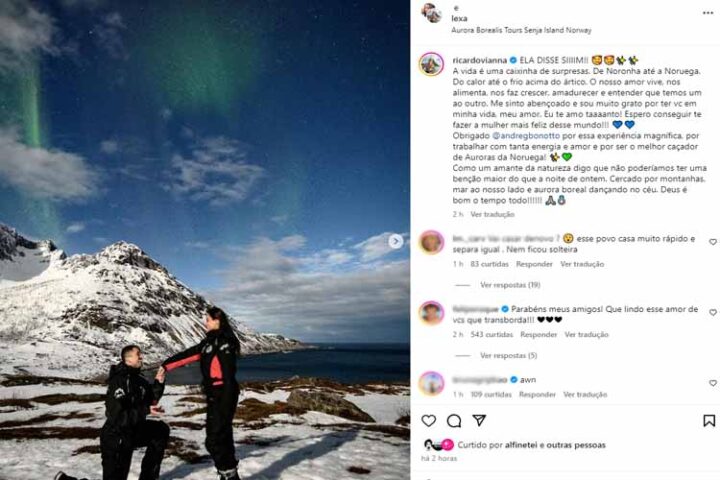
Task: Like the 'casa muito rápido' comment
Action: tap(713, 242)
